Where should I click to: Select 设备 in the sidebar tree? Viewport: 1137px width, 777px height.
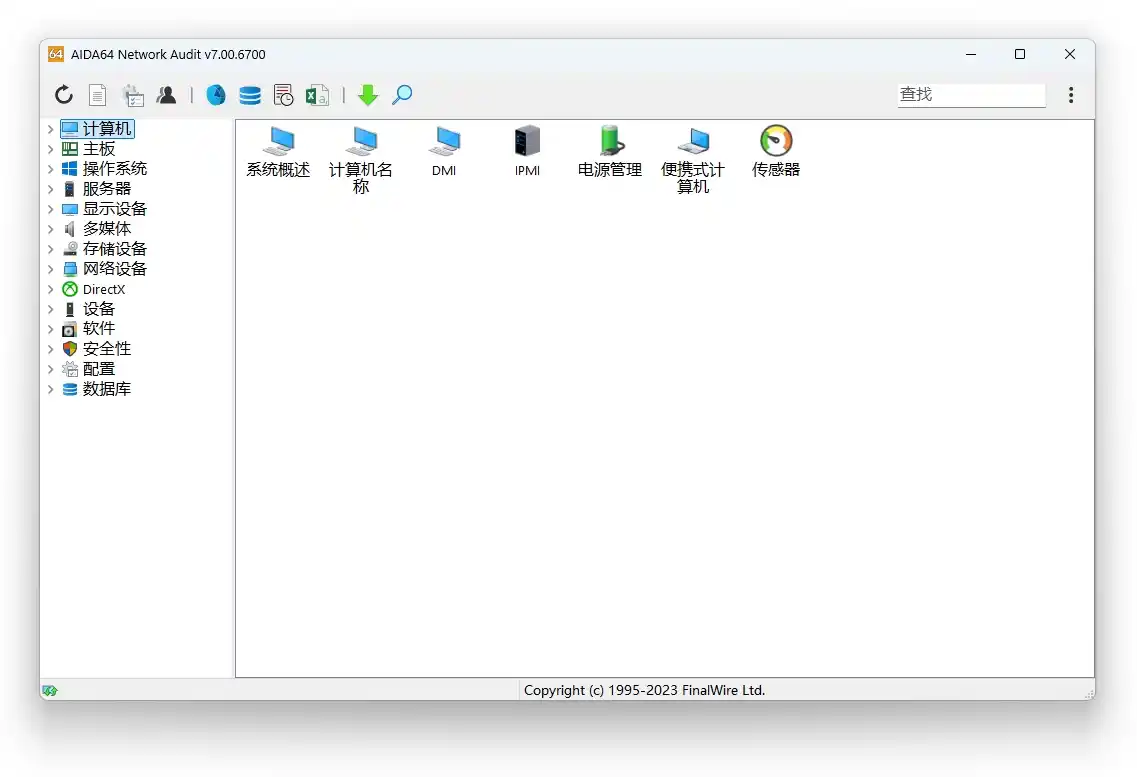[88, 309]
